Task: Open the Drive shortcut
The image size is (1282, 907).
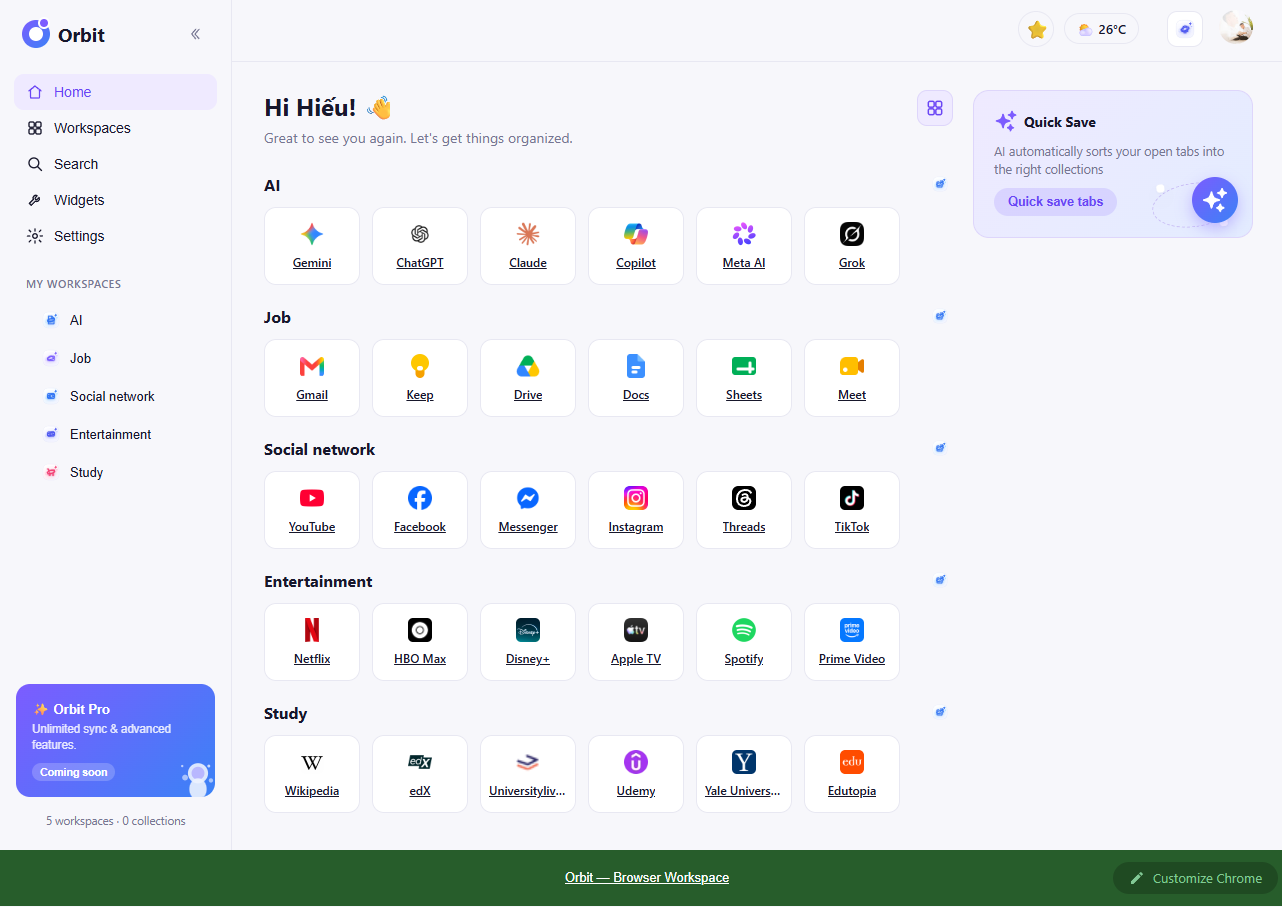Action: pos(528,378)
